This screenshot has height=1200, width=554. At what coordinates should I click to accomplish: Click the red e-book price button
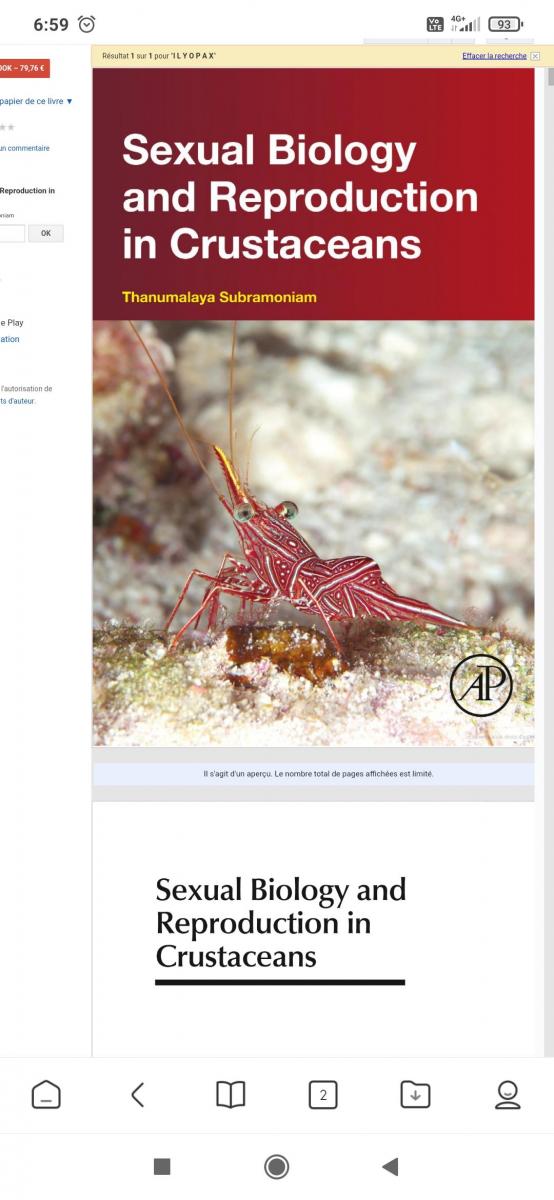click(x=24, y=68)
